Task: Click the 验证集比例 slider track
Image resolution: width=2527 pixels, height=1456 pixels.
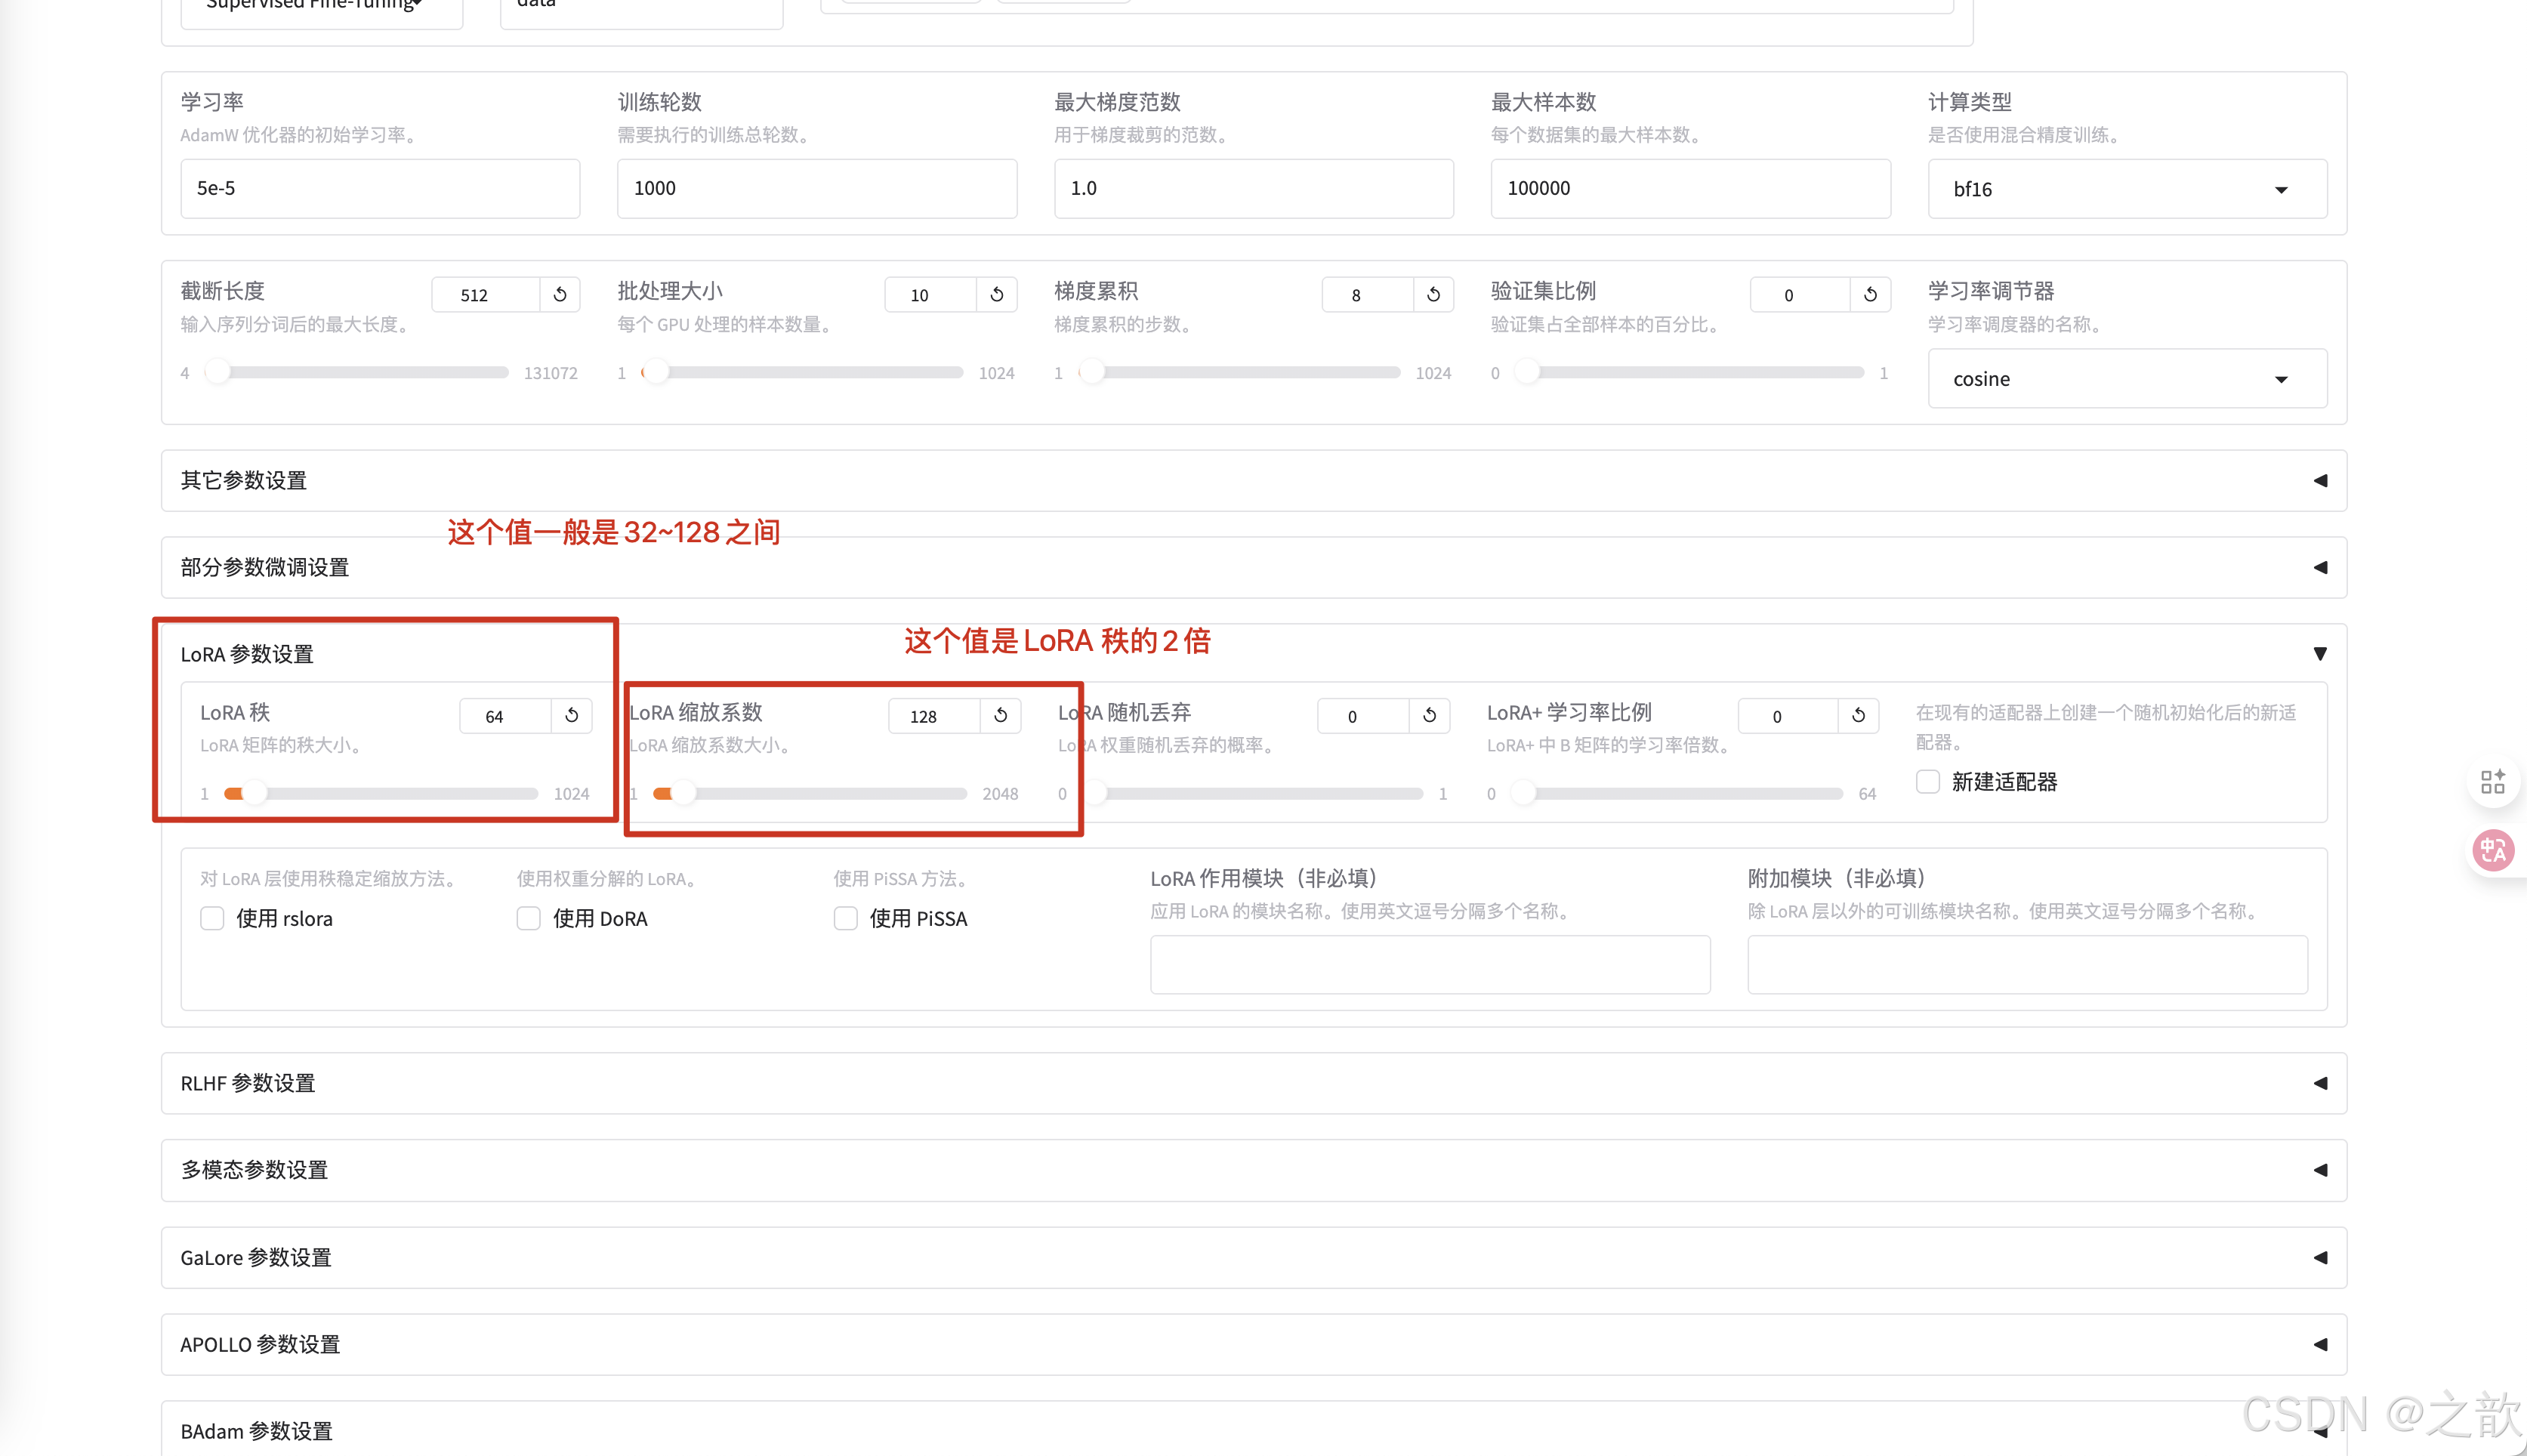Action: [1690, 373]
